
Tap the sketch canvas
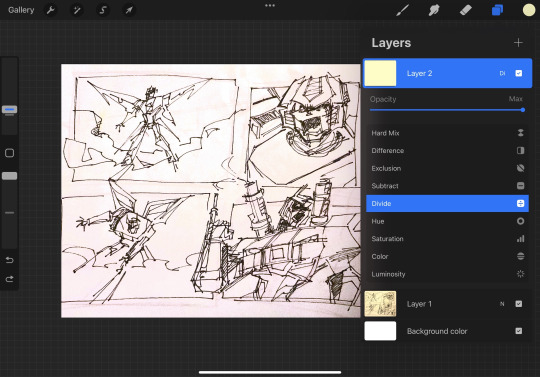(211, 191)
